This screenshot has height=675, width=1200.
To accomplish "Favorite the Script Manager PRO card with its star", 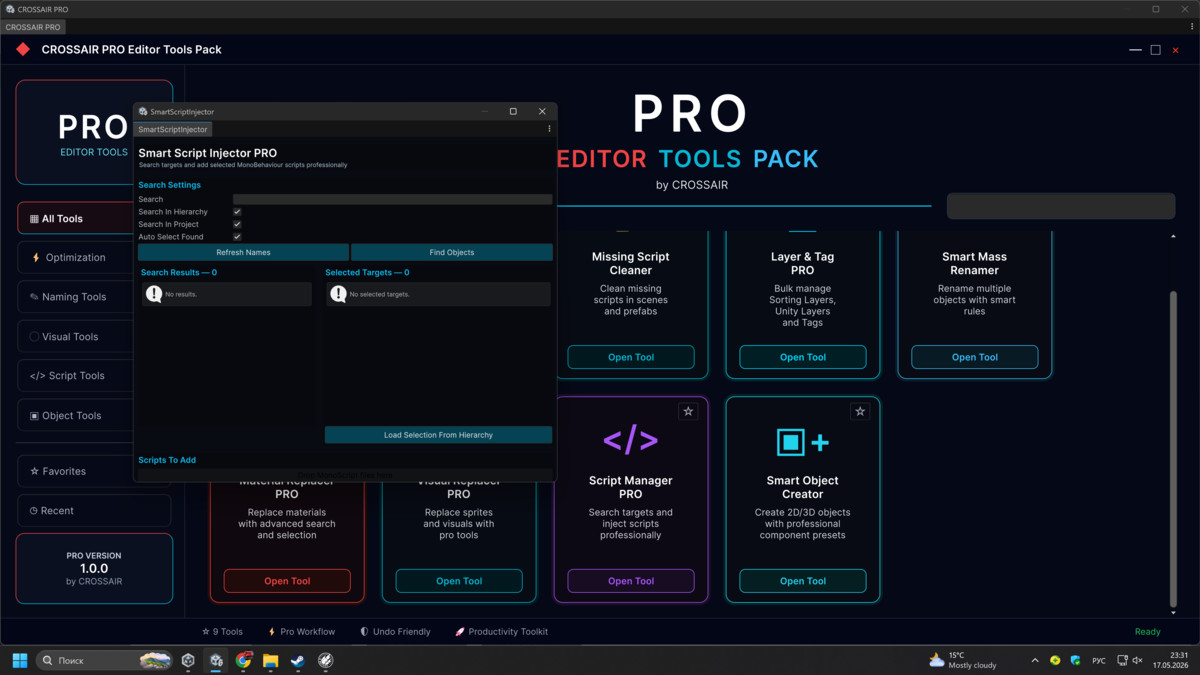I will (688, 411).
